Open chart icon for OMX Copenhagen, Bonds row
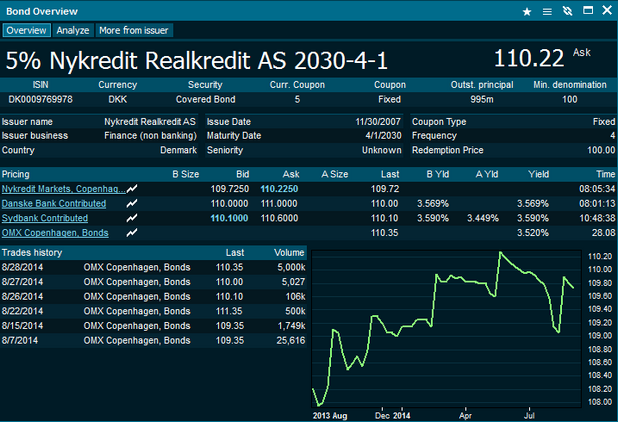This screenshot has width=618, height=422. (x=132, y=232)
